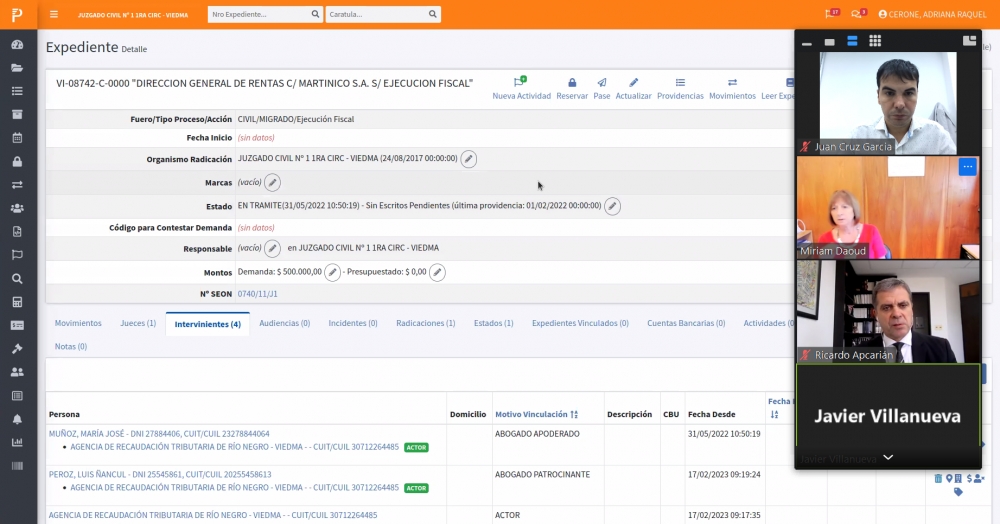Screen dimensions: 1000x524
Task: Switch video panel to single-speaker view
Action: pyautogui.click(x=829, y=41)
